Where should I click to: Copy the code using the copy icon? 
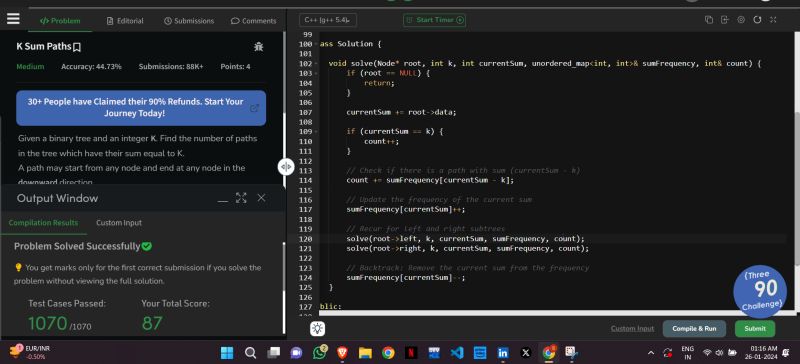pos(708,20)
